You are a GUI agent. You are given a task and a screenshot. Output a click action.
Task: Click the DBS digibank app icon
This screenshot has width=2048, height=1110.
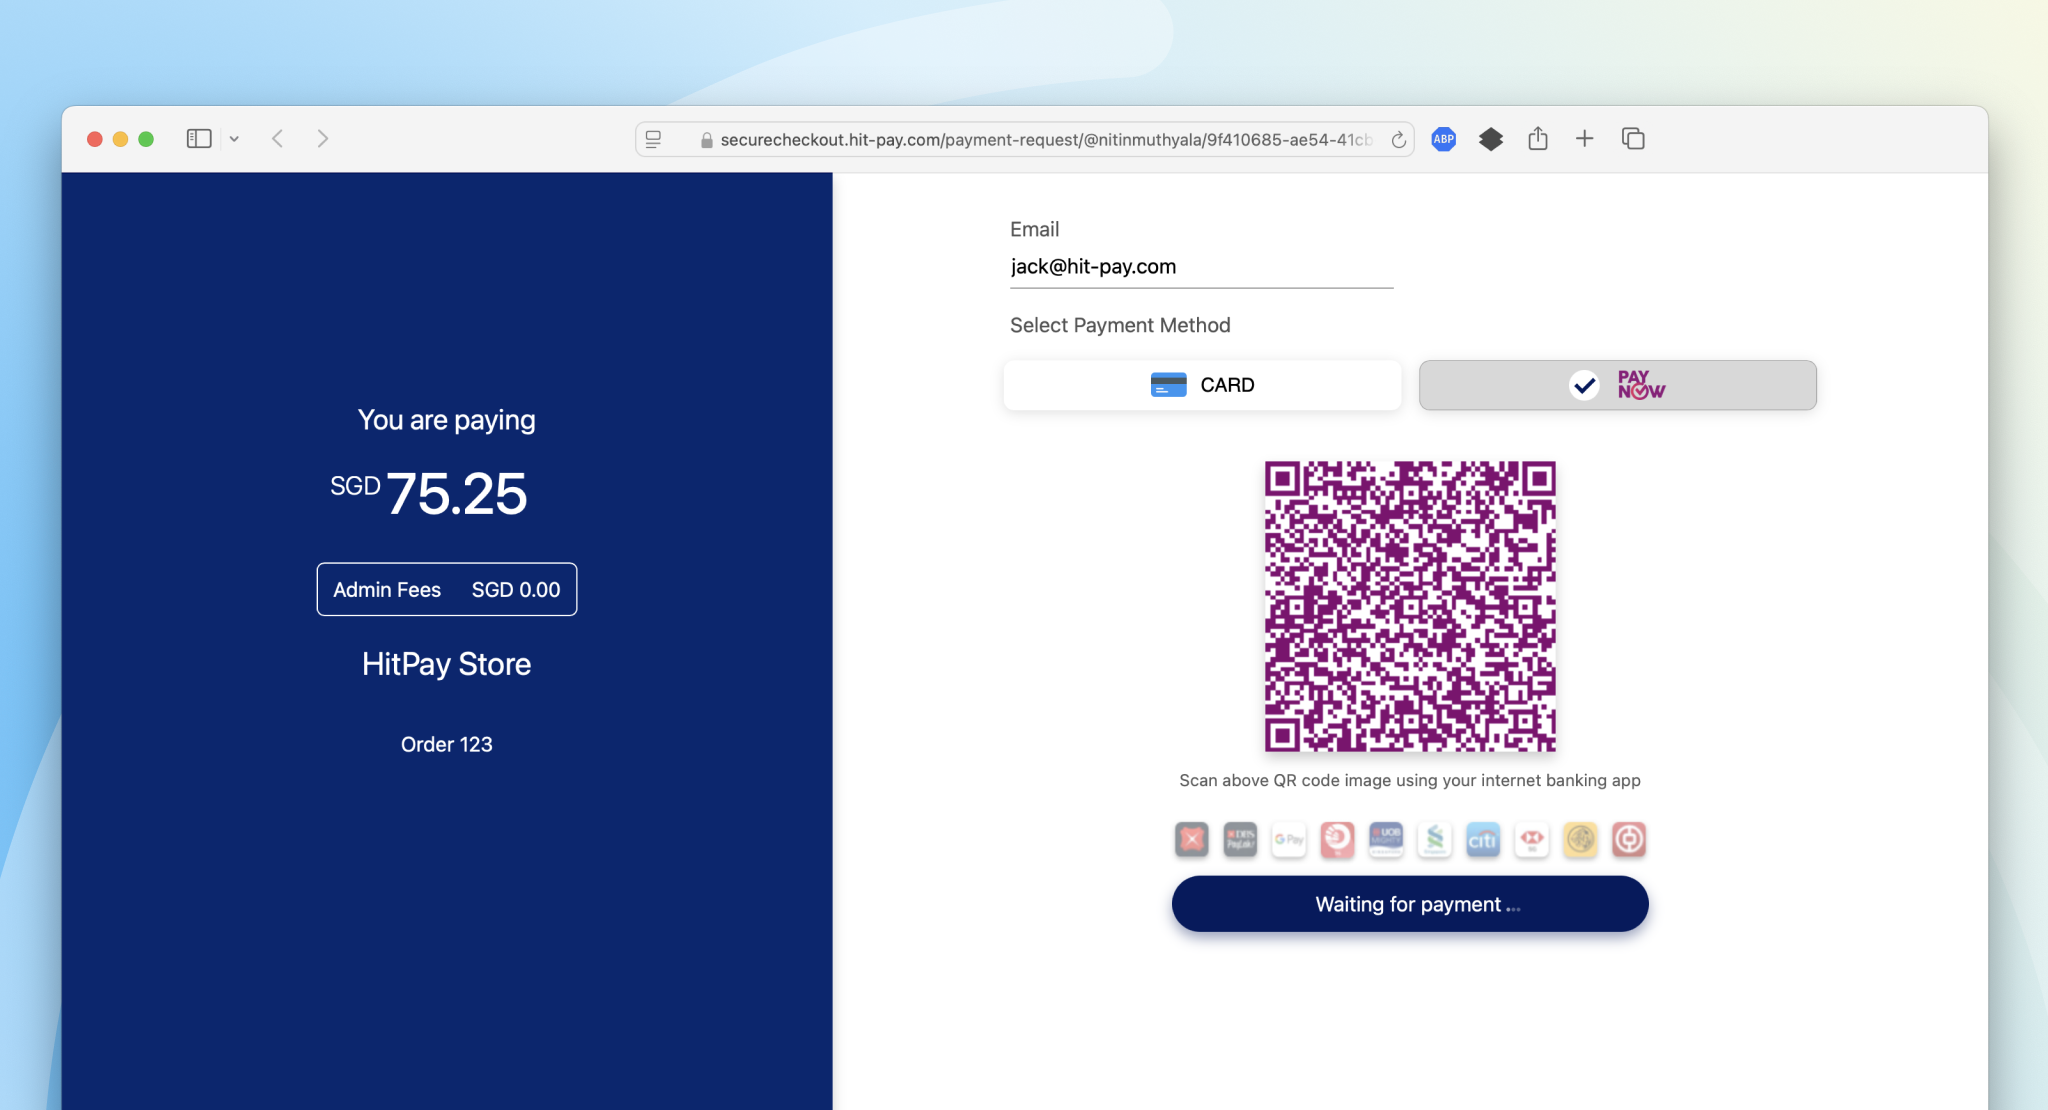pos(1192,840)
